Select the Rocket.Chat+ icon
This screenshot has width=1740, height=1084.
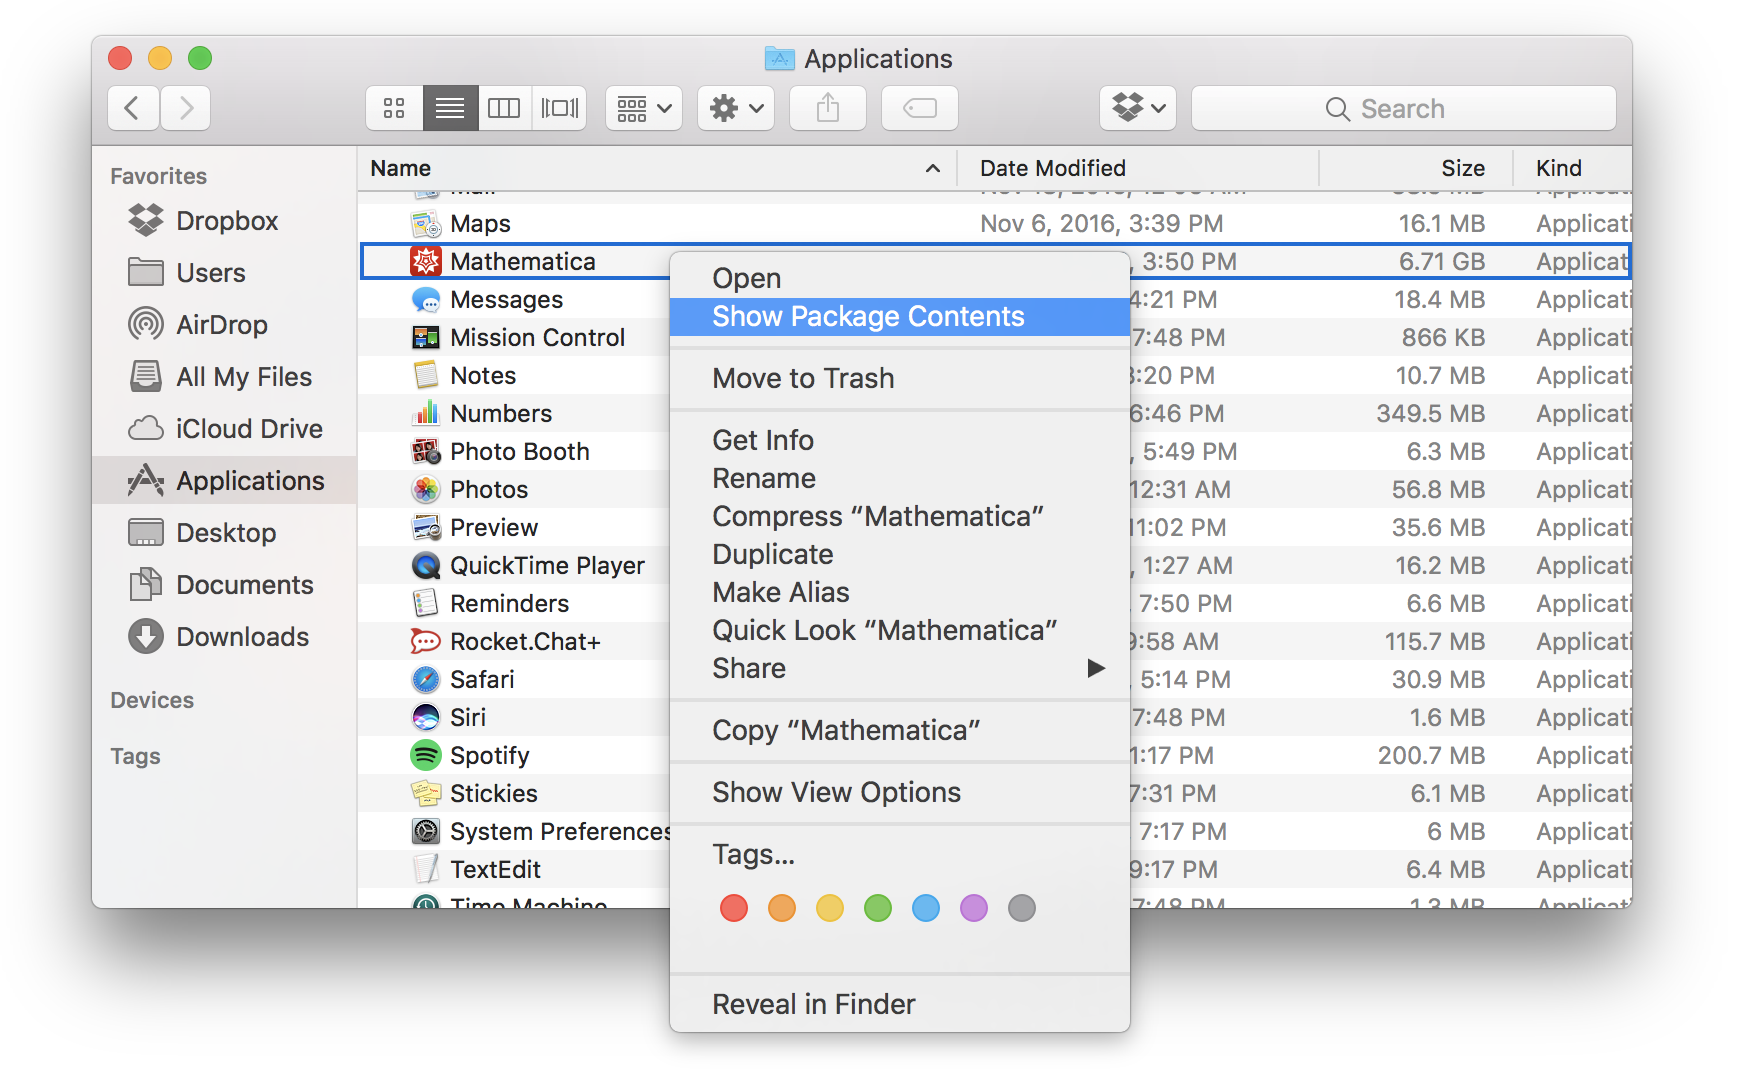[426, 641]
